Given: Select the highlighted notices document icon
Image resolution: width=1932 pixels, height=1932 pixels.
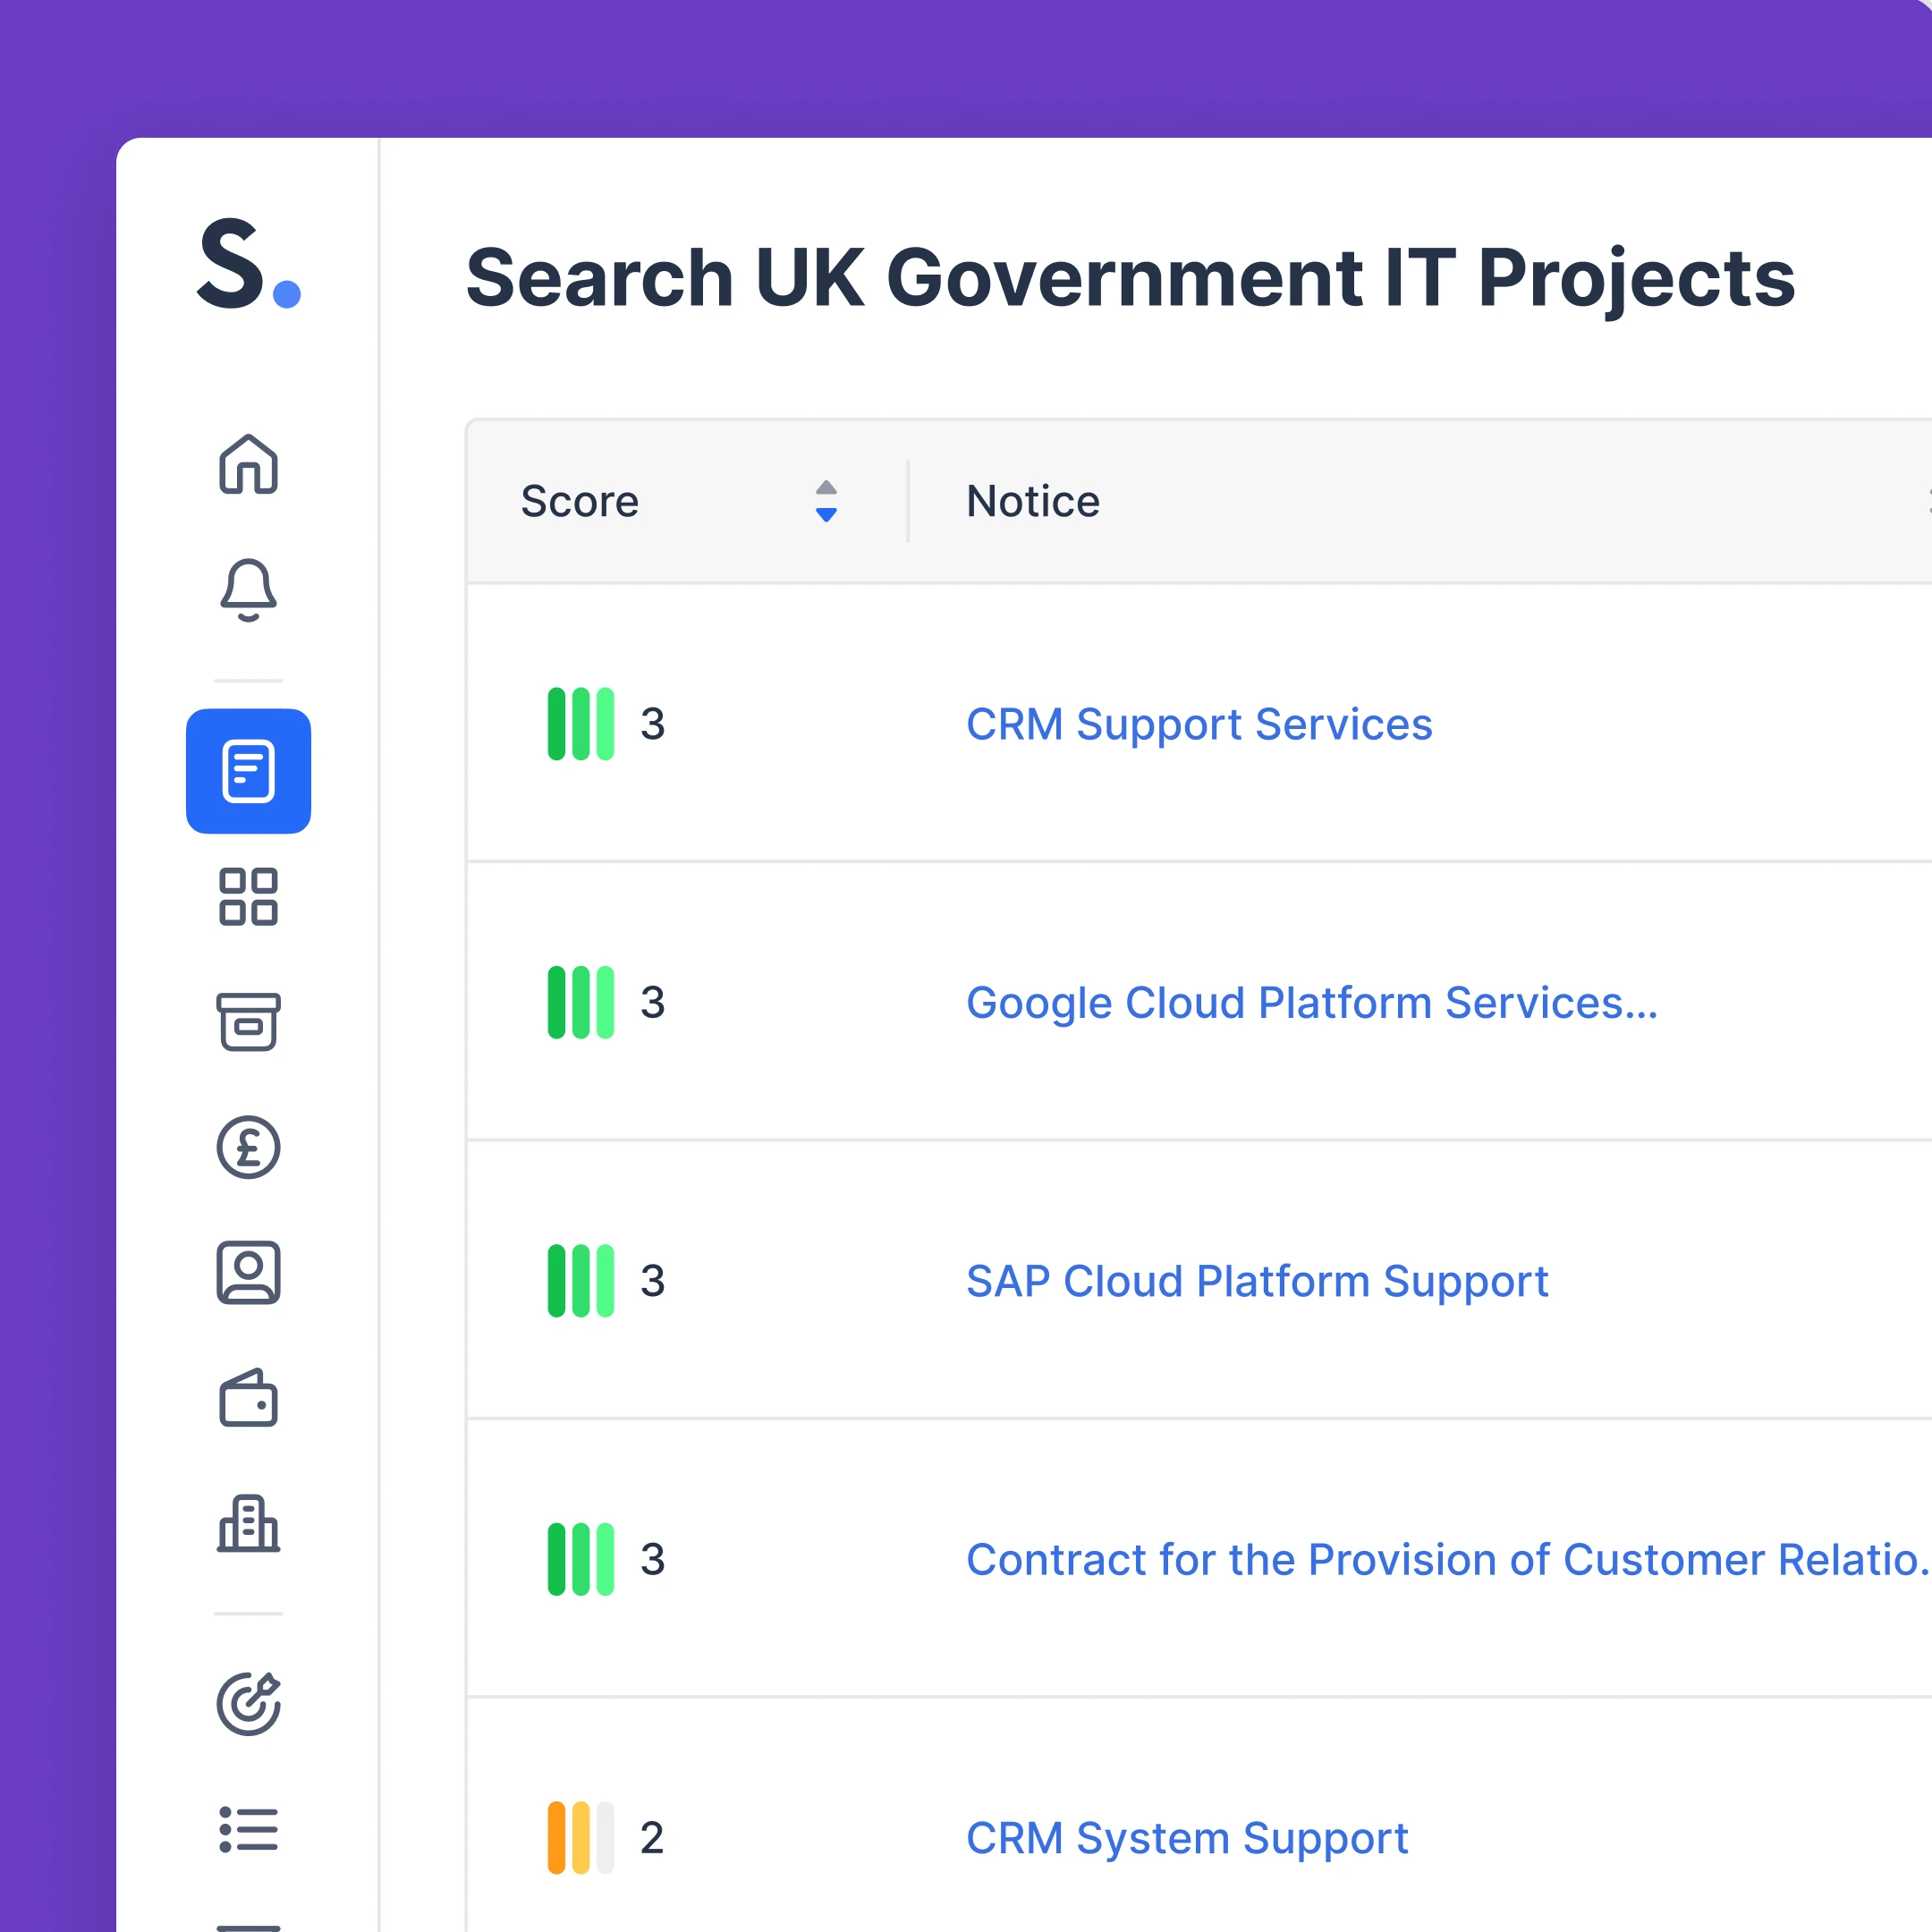Looking at the screenshot, I should click(248, 771).
